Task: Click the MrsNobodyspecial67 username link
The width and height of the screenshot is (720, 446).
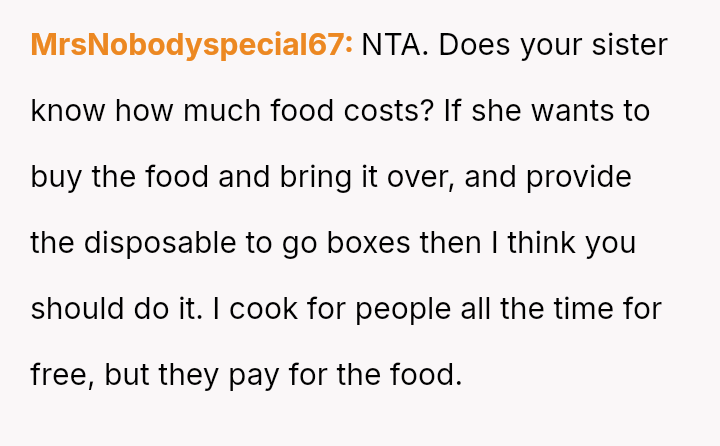Action: 191,45
